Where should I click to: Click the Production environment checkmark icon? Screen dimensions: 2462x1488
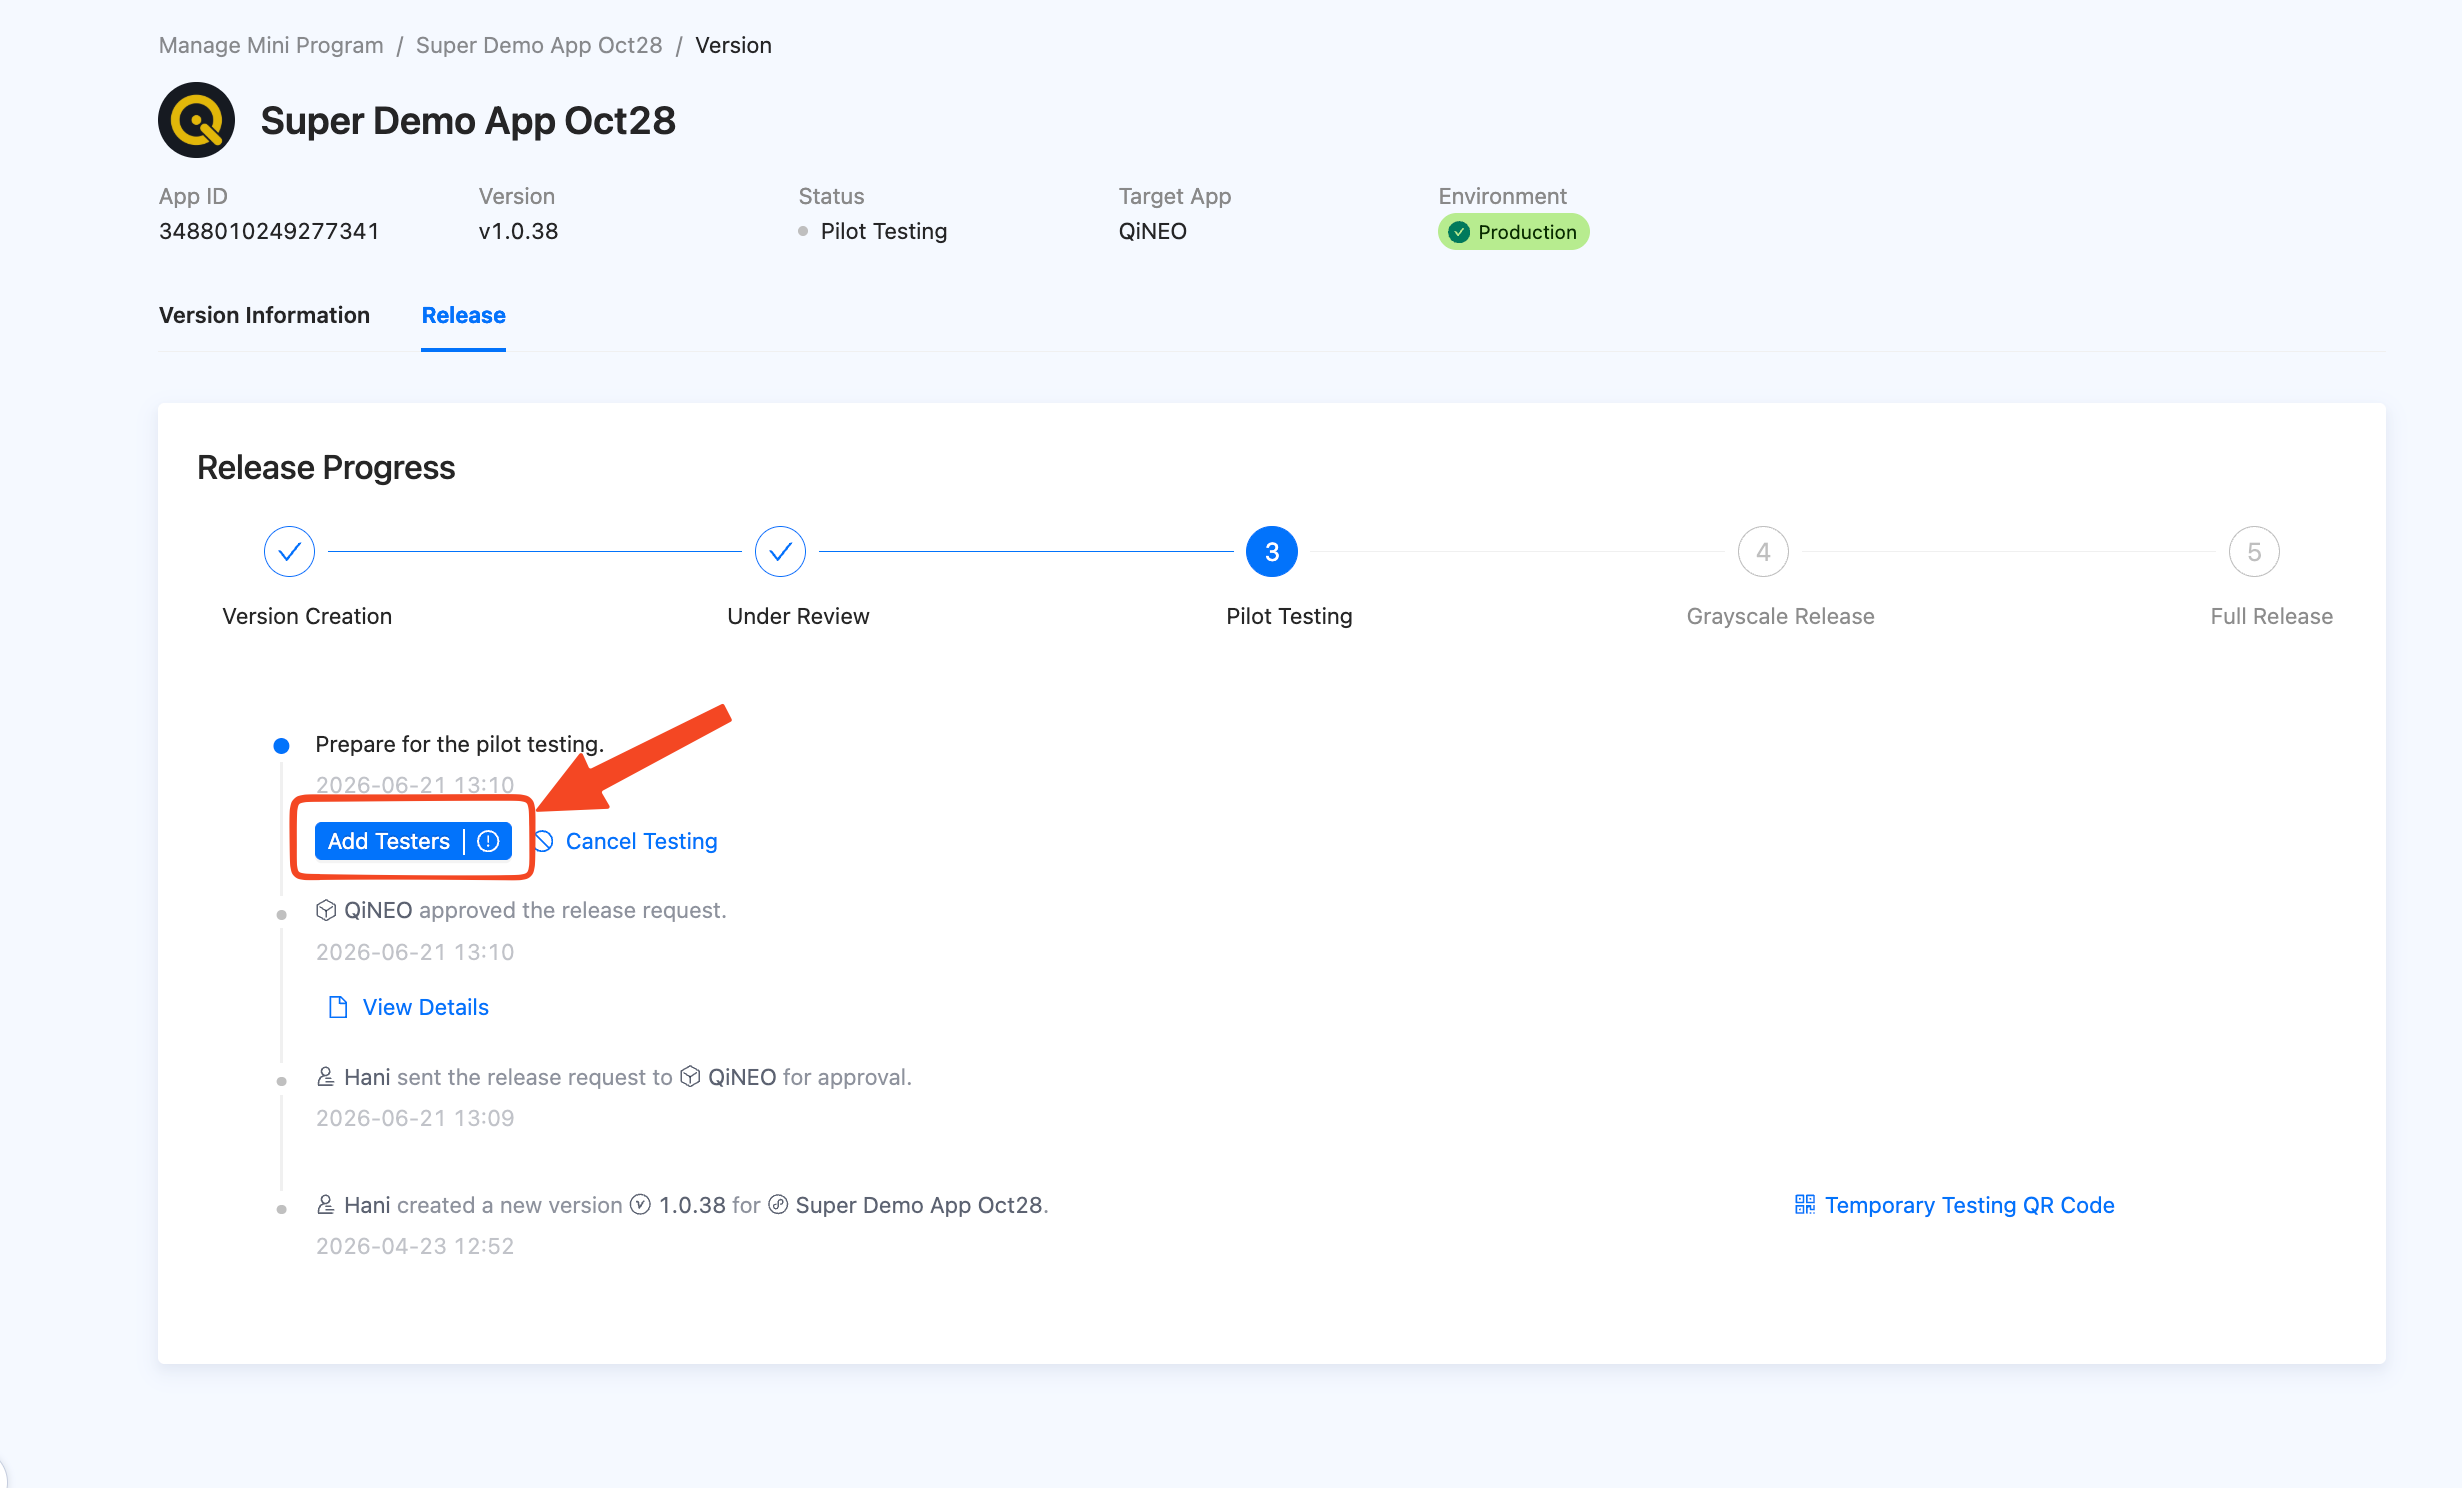point(1459,232)
